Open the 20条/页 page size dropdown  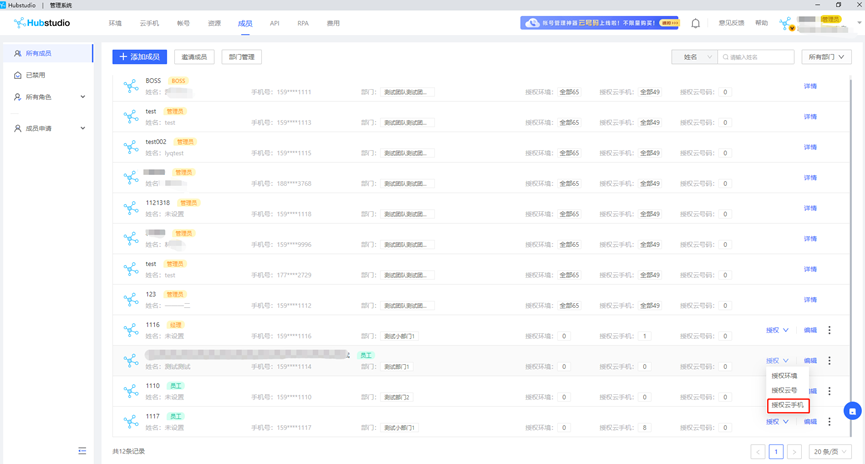830,451
